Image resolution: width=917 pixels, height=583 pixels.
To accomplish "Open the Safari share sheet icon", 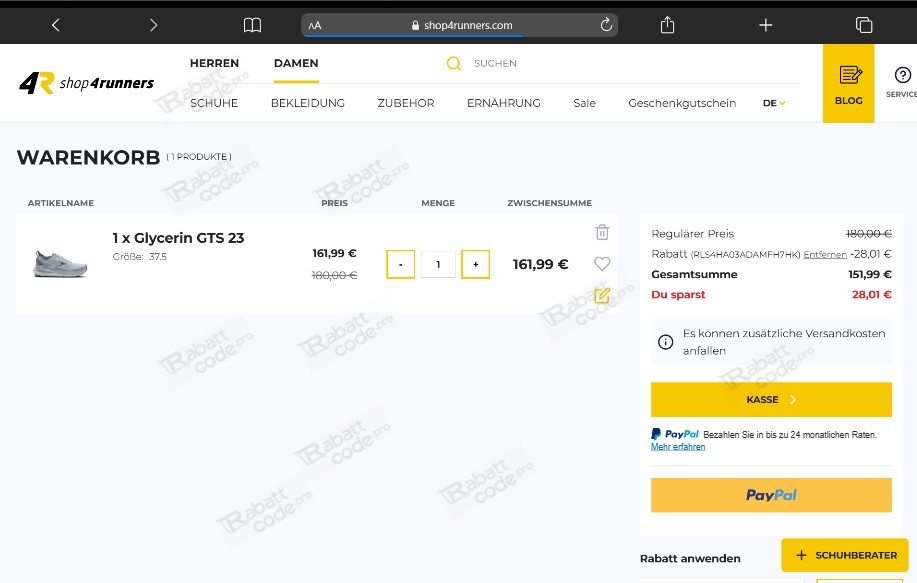I will [x=667, y=25].
